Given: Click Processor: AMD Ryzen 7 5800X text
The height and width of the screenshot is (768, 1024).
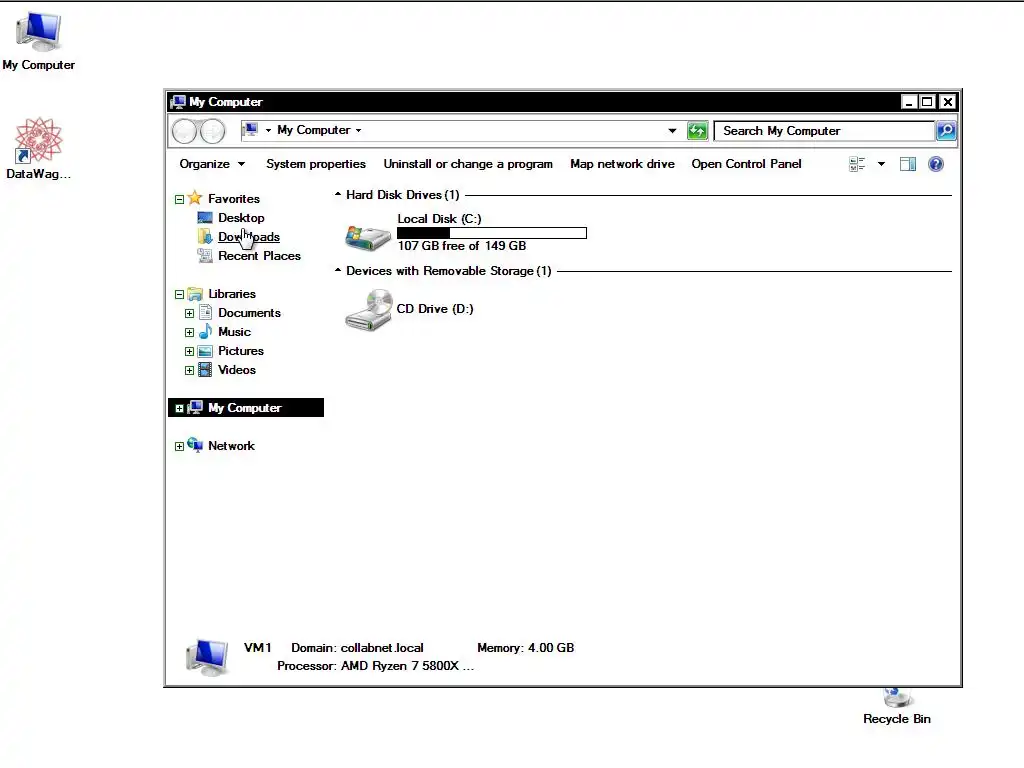Looking at the screenshot, I should (x=376, y=666).
